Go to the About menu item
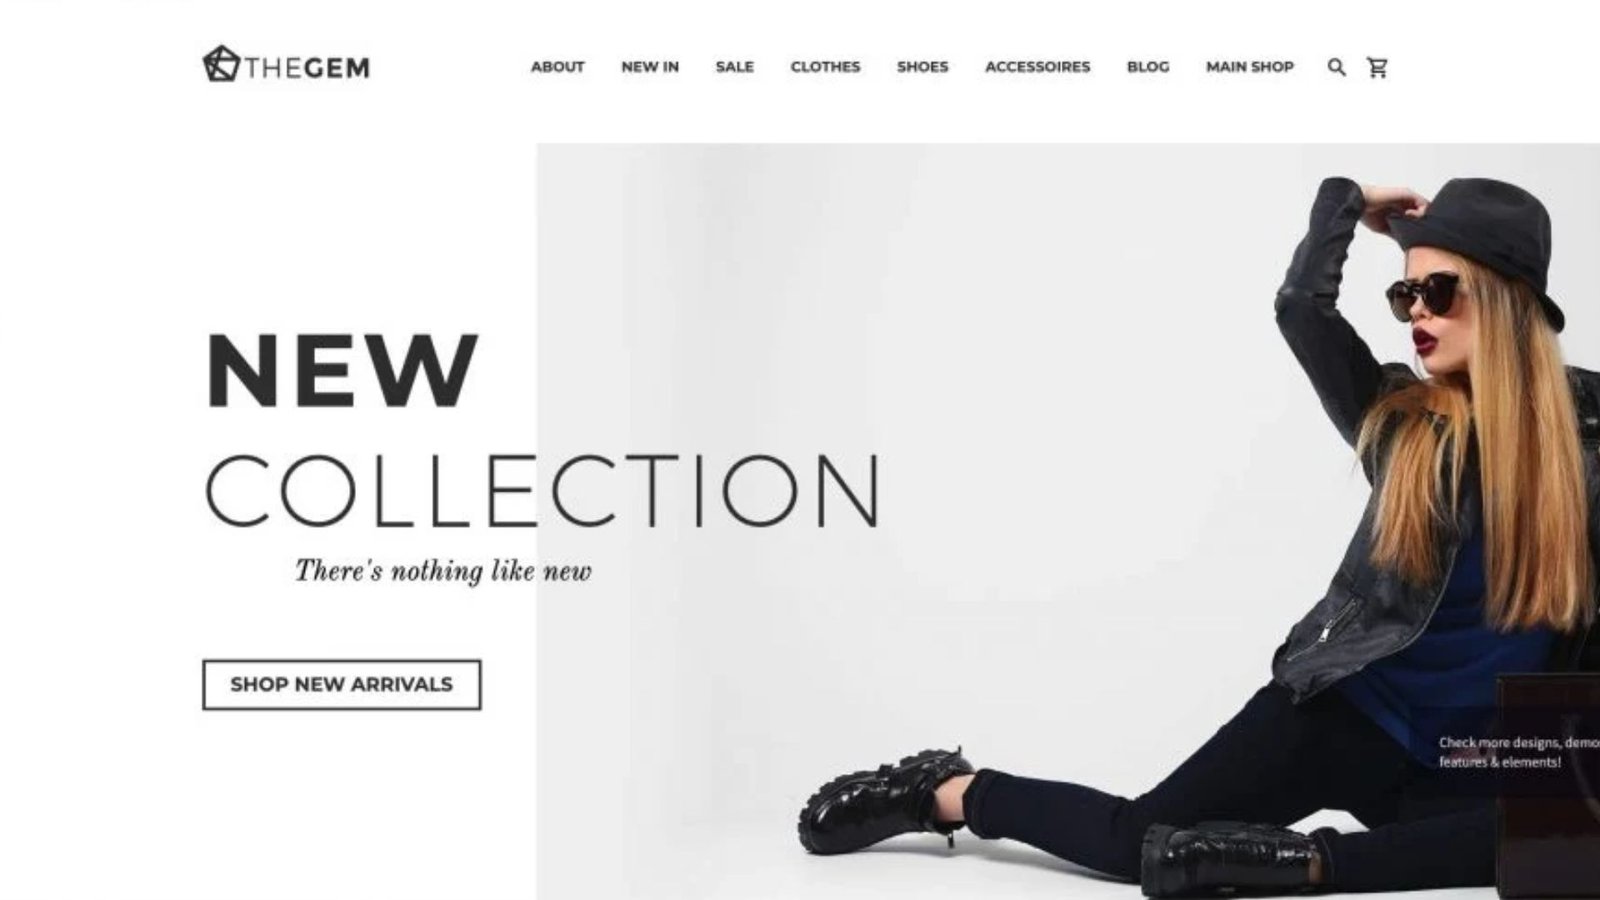This screenshot has height=900, width=1600. coord(557,67)
